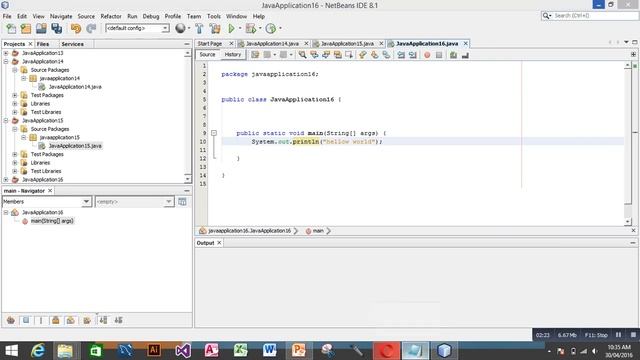Click the Open Project toolbar icon

41,28
